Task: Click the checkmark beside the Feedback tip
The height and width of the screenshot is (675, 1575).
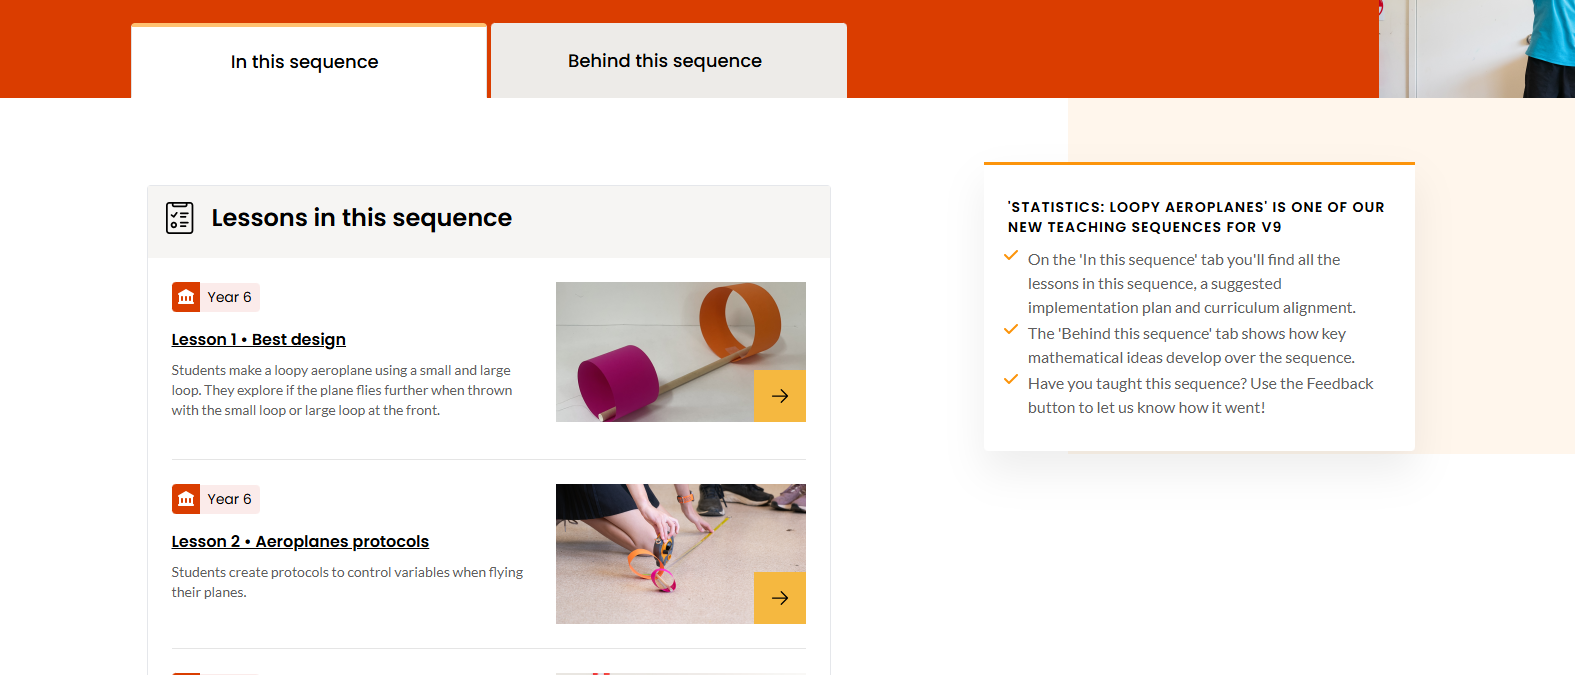Action: (x=1011, y=380)
